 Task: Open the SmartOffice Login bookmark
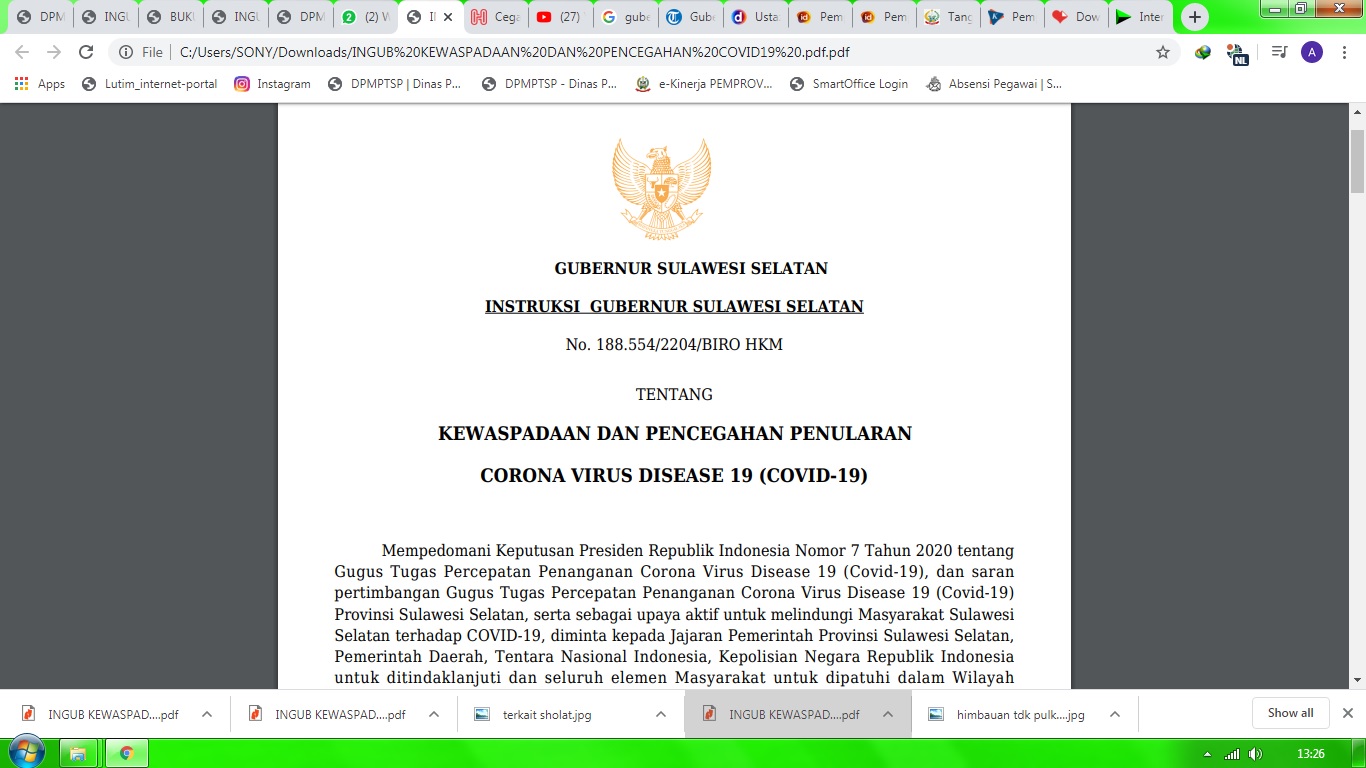[849, 84]
